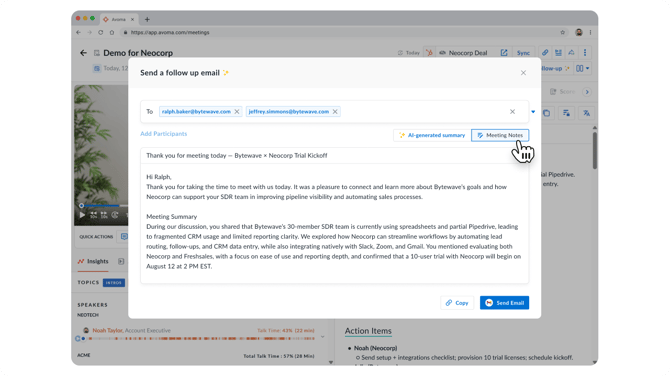Image resolution: width=670 pixels, height=376 pixels.
Task: Click the Action Items heading
Action: pyautogui.click(x=368, y=331)
